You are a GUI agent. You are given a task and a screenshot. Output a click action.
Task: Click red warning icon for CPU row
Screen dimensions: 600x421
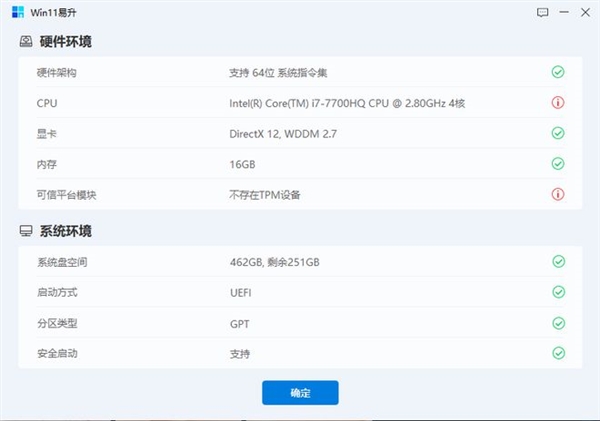click(558, 103)
